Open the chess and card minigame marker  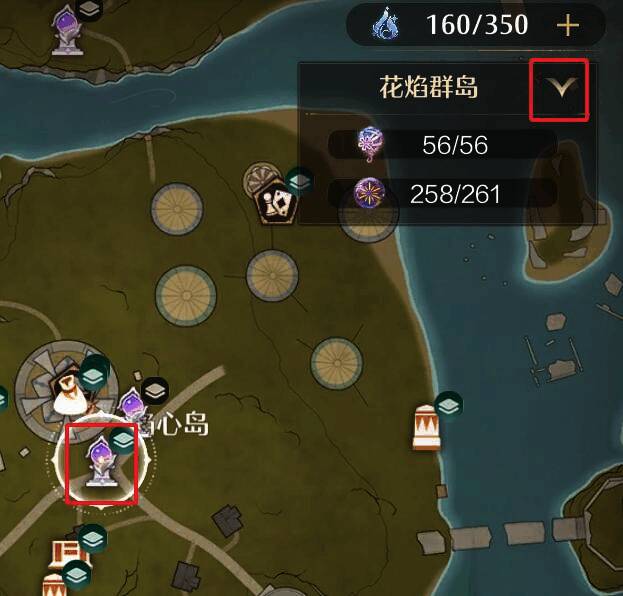(x=277, y=203)
